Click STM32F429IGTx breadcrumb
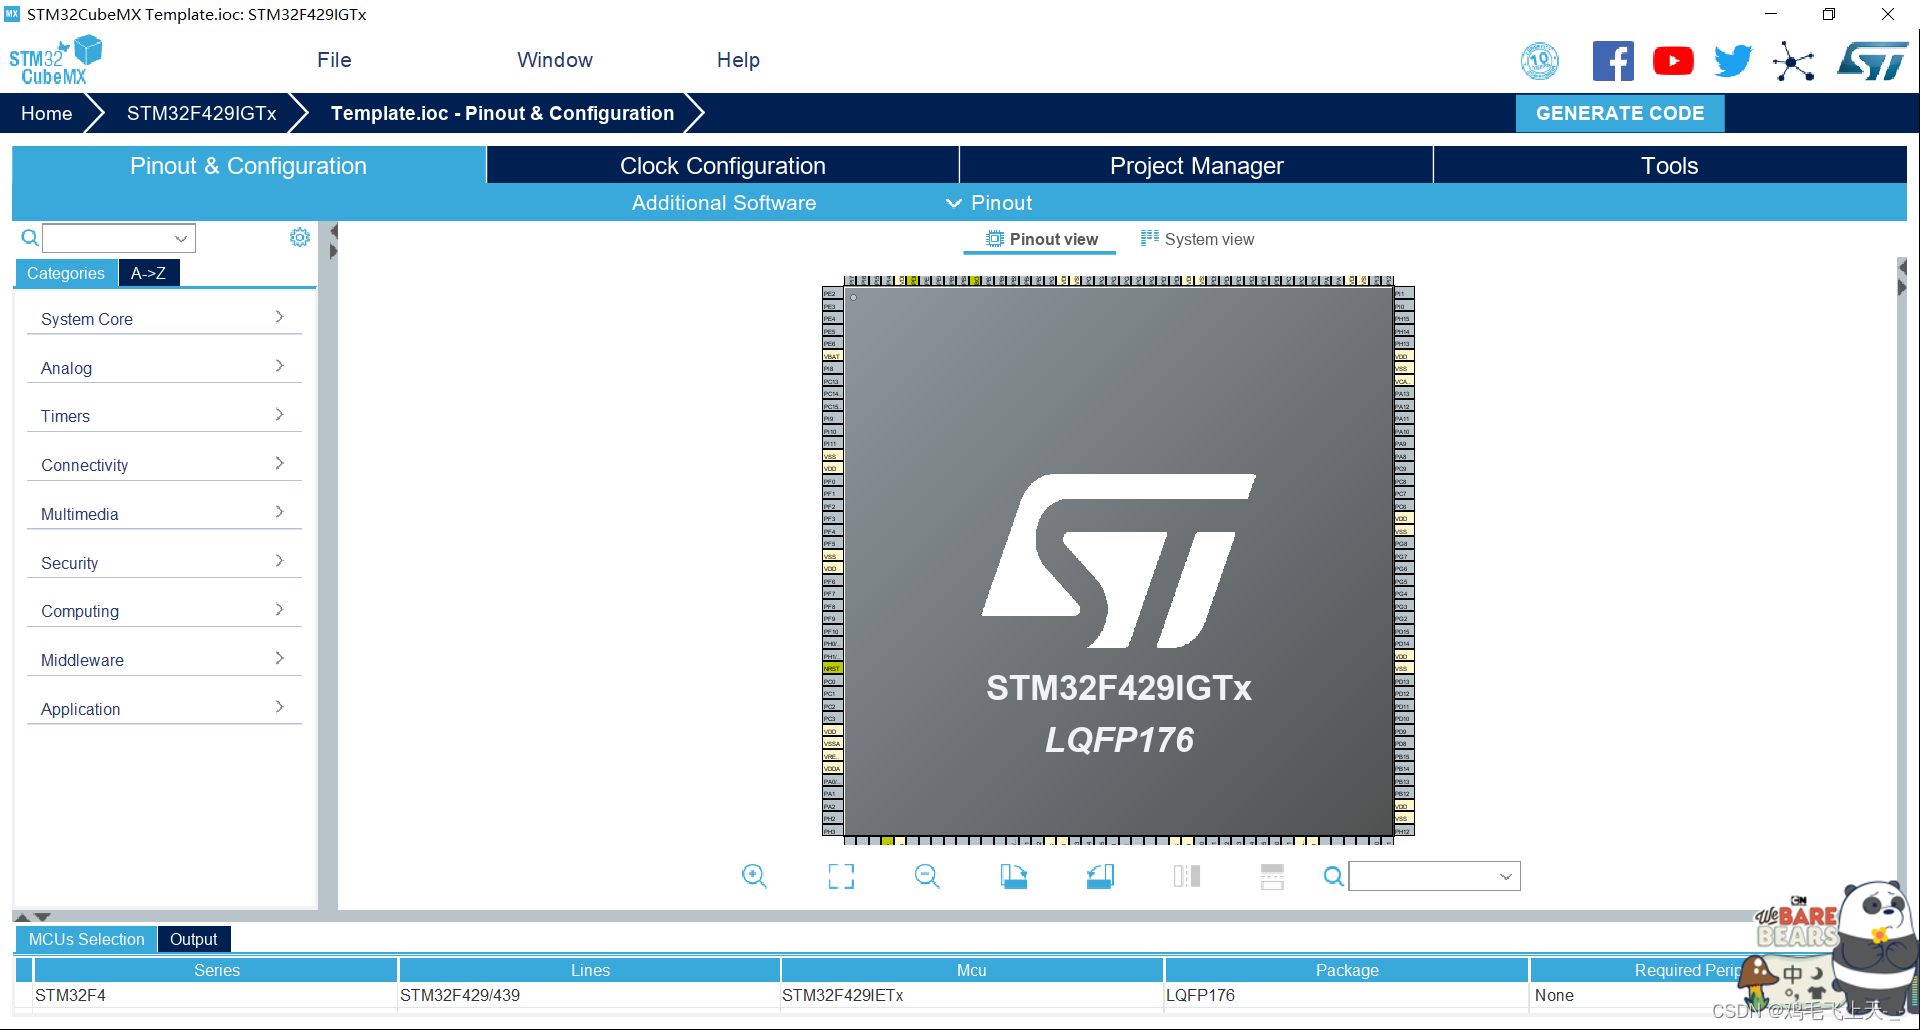Screen dimensions: 1920x1030 tap(202, 113)
